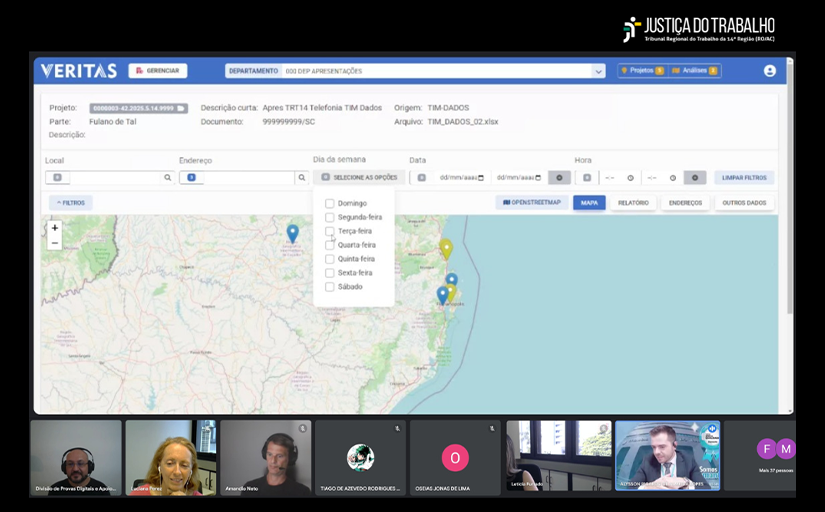
Task: Select Leticia Furtado video thumbnail
Action: pos(559,456)
